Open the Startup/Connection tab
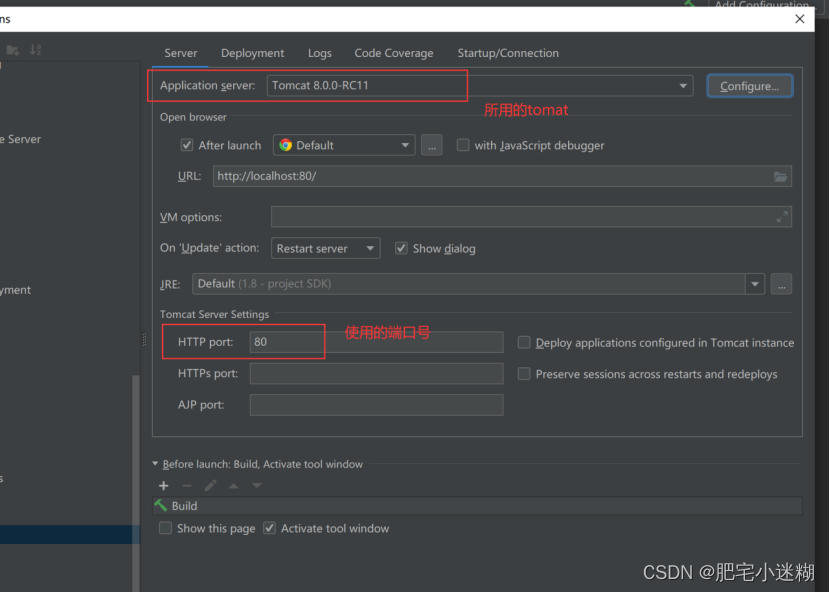830x592 pixels. 508,53
